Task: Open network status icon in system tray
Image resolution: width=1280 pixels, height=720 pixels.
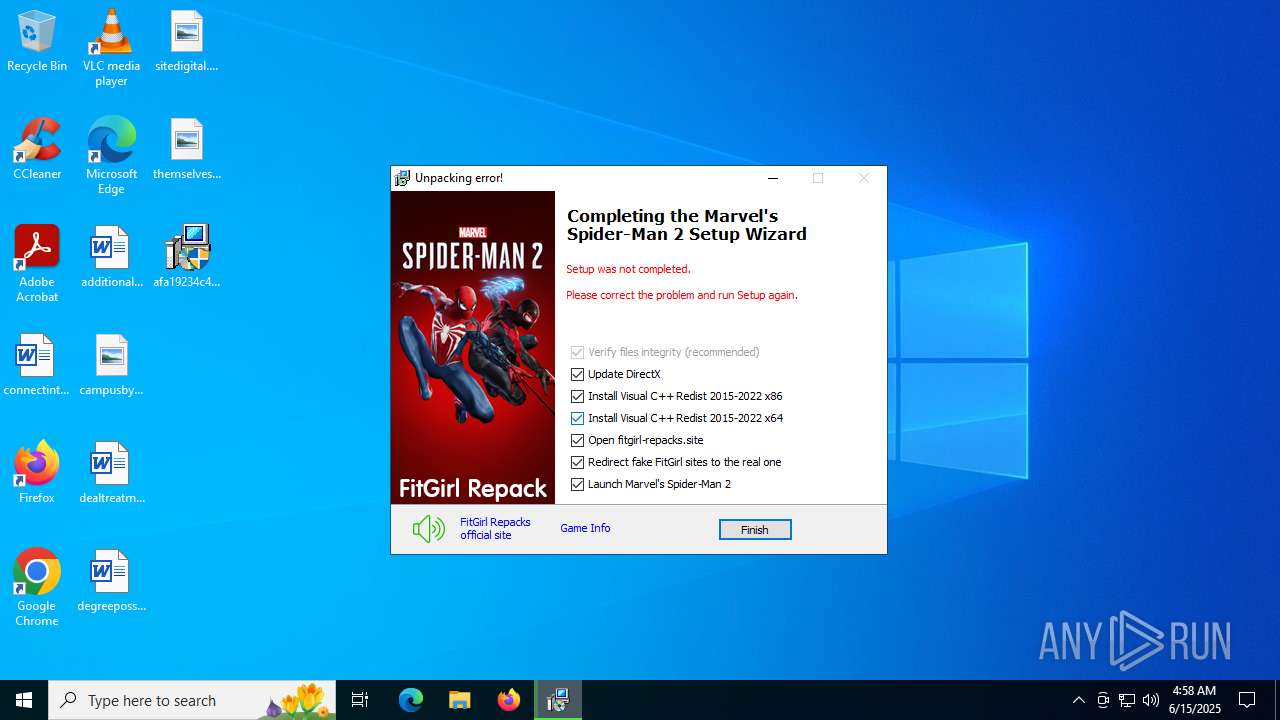Action: tap(1127, 700)
